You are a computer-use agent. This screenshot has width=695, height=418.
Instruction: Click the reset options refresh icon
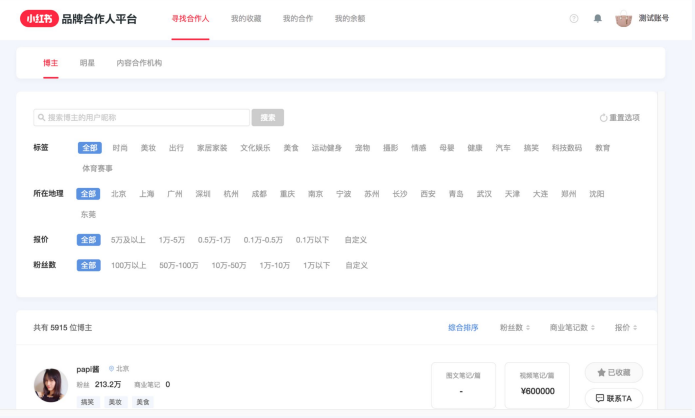click(x=603, y=118)
